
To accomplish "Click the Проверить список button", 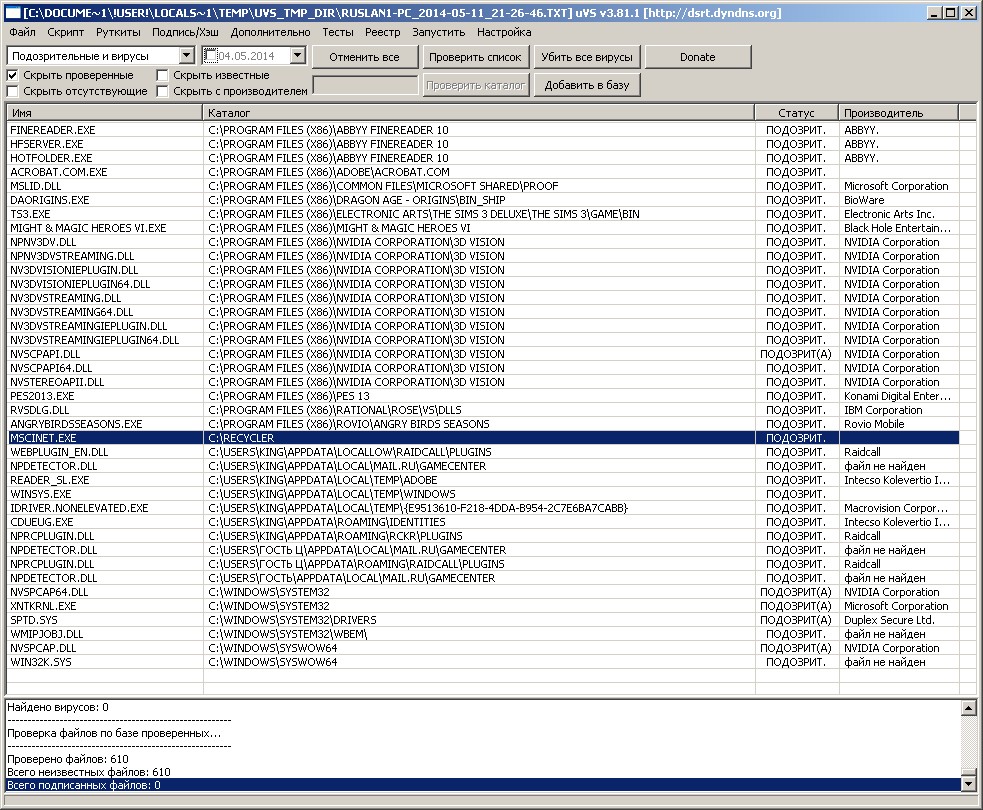I will tap(475, 57).
